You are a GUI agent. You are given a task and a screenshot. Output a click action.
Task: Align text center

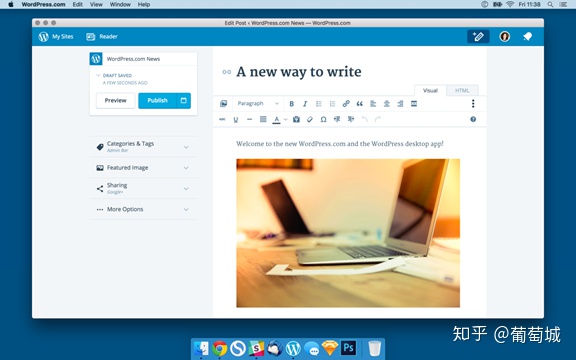pos(386,104)
